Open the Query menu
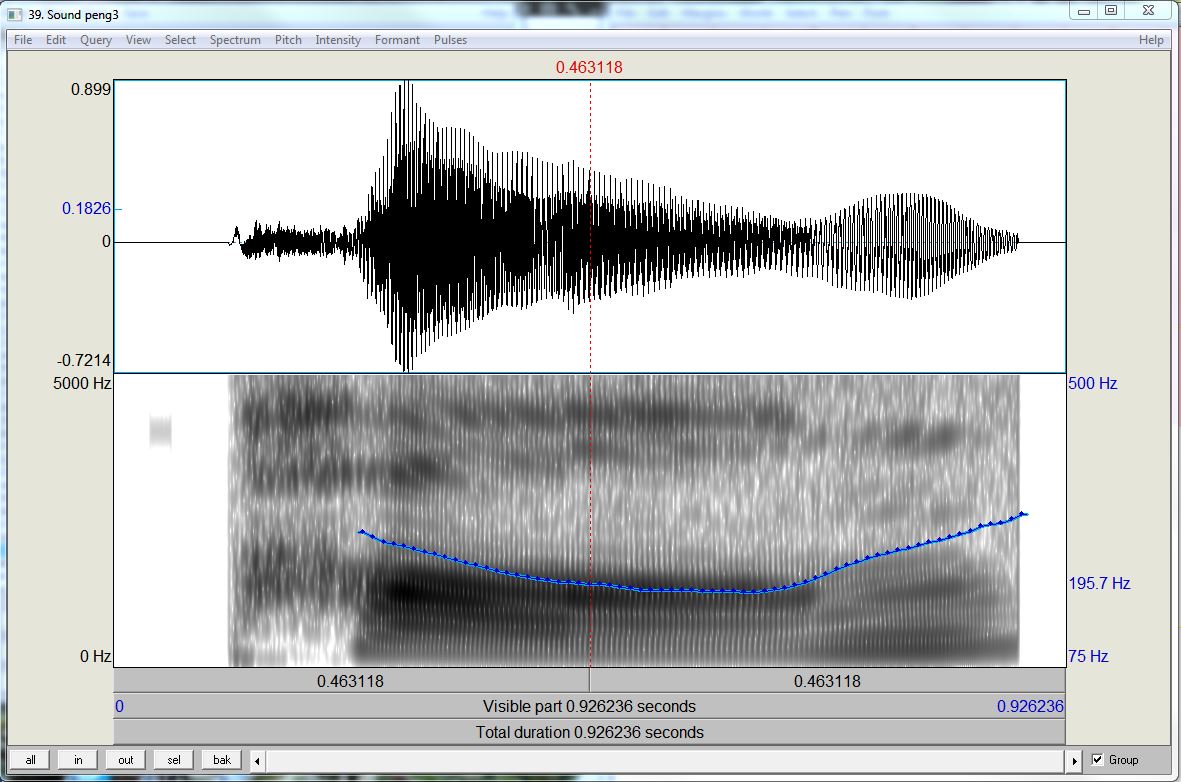The height and width of the screenshot is (782, 1181). point(96,40)
